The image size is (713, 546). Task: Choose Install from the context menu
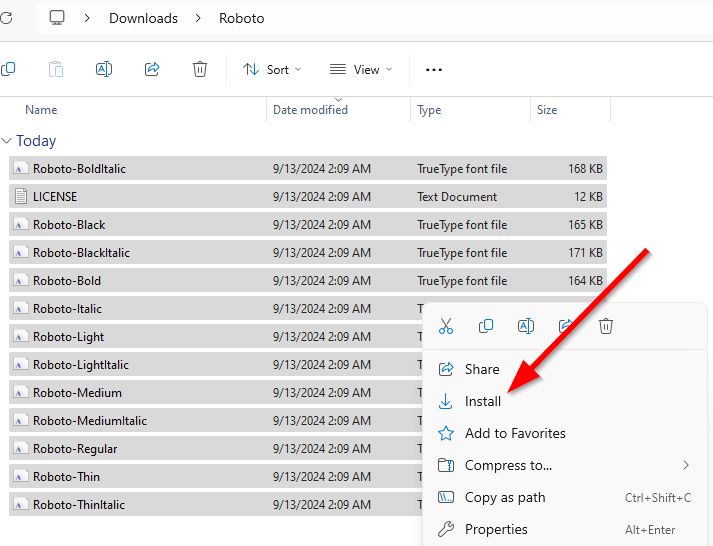564,401
